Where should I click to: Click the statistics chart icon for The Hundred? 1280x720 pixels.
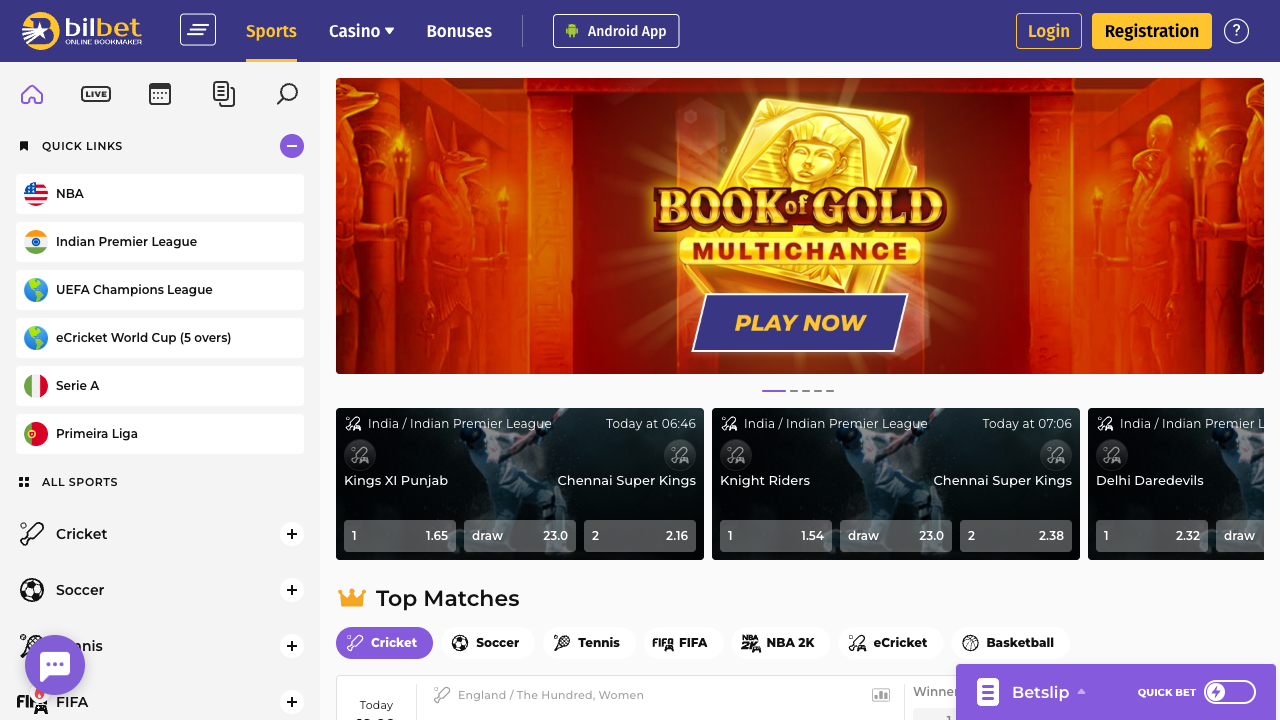(881, 695)
